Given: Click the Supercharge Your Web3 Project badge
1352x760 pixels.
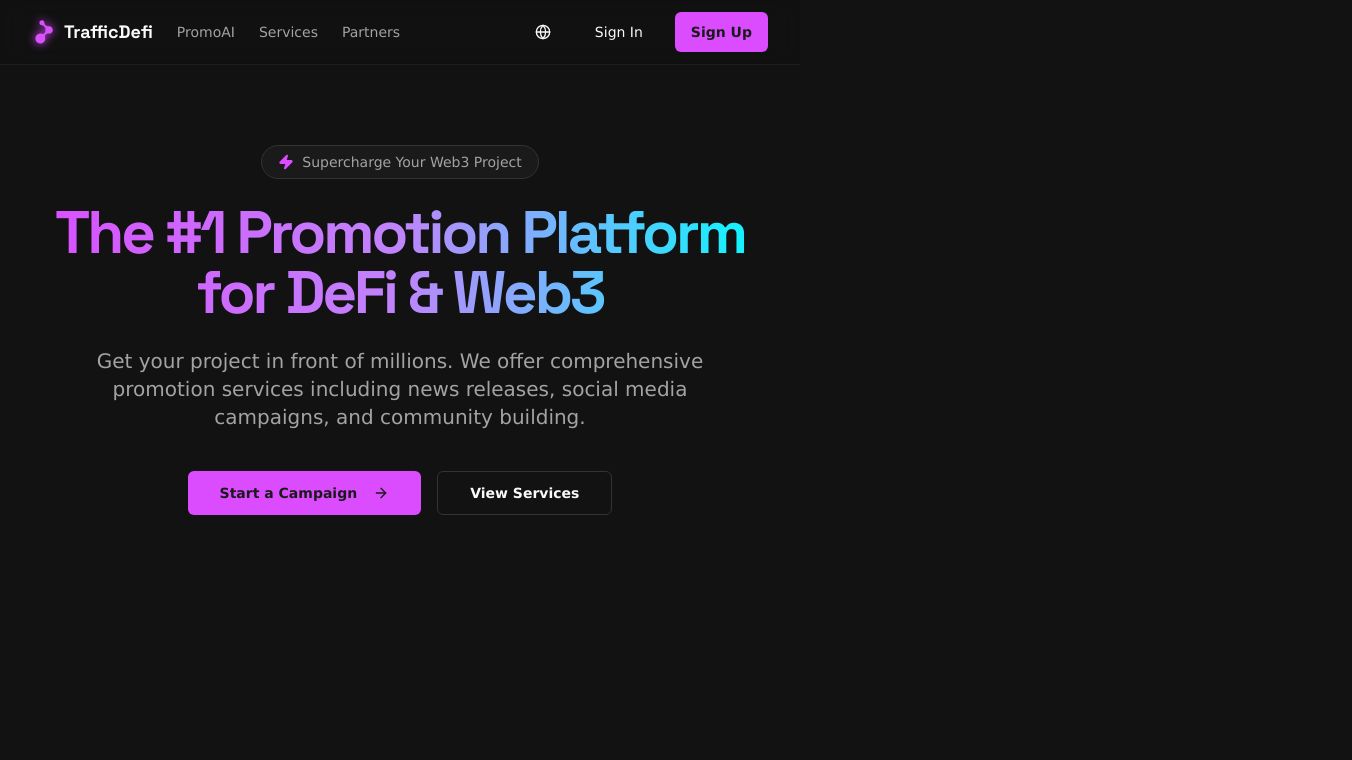Looking at the screenshot, I should [400, 162].
